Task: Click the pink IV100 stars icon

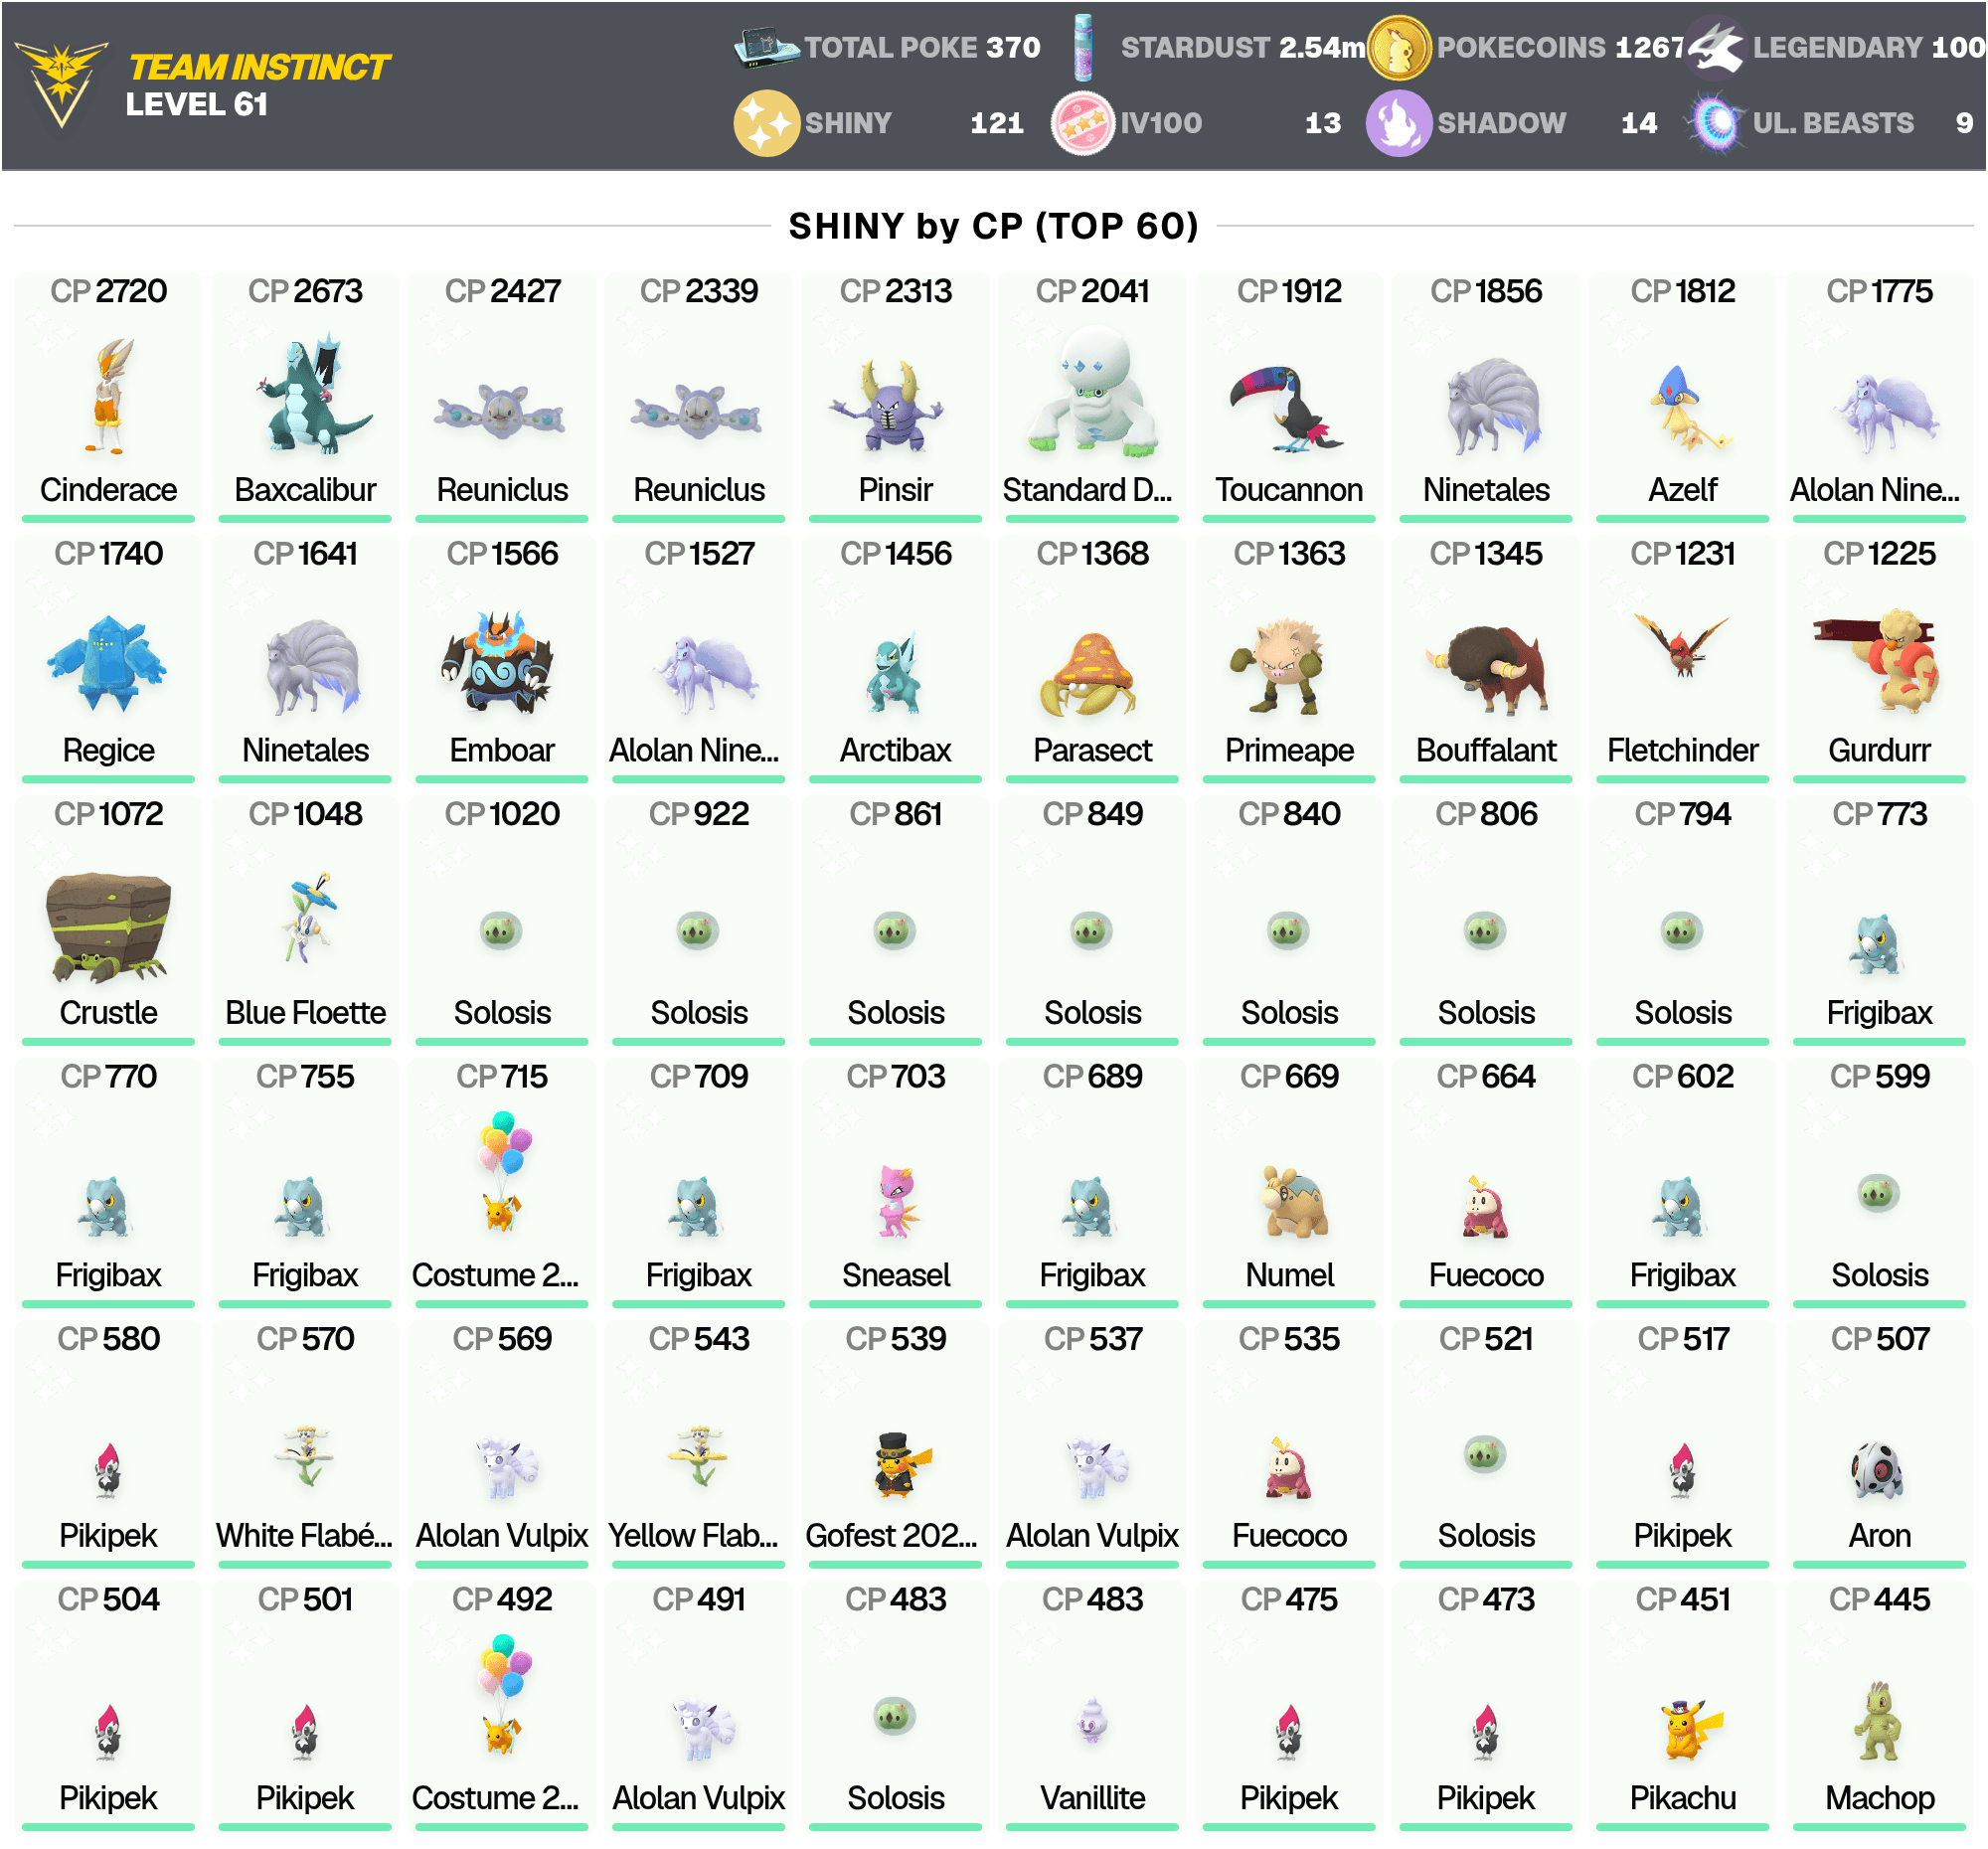Action: click(x=1083, y=123)
